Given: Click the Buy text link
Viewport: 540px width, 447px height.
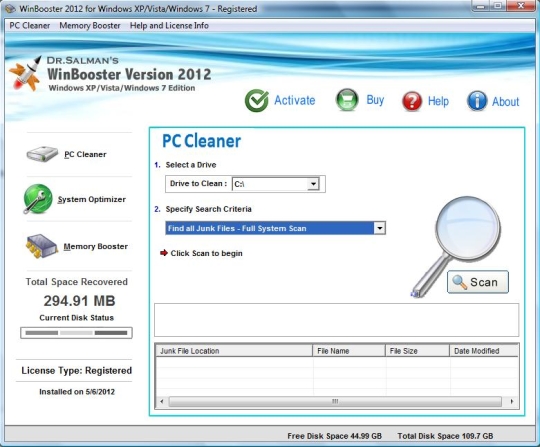Looking at the screenshot, I should [375, 100].
